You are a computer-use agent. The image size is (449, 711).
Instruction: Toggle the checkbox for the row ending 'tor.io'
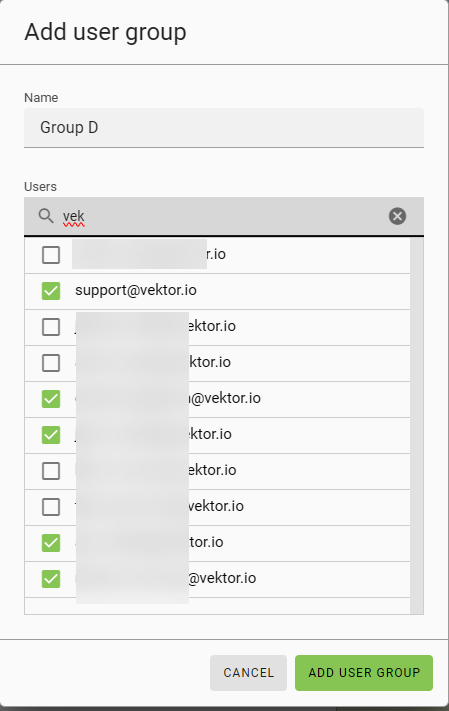(x=51, y=543)
